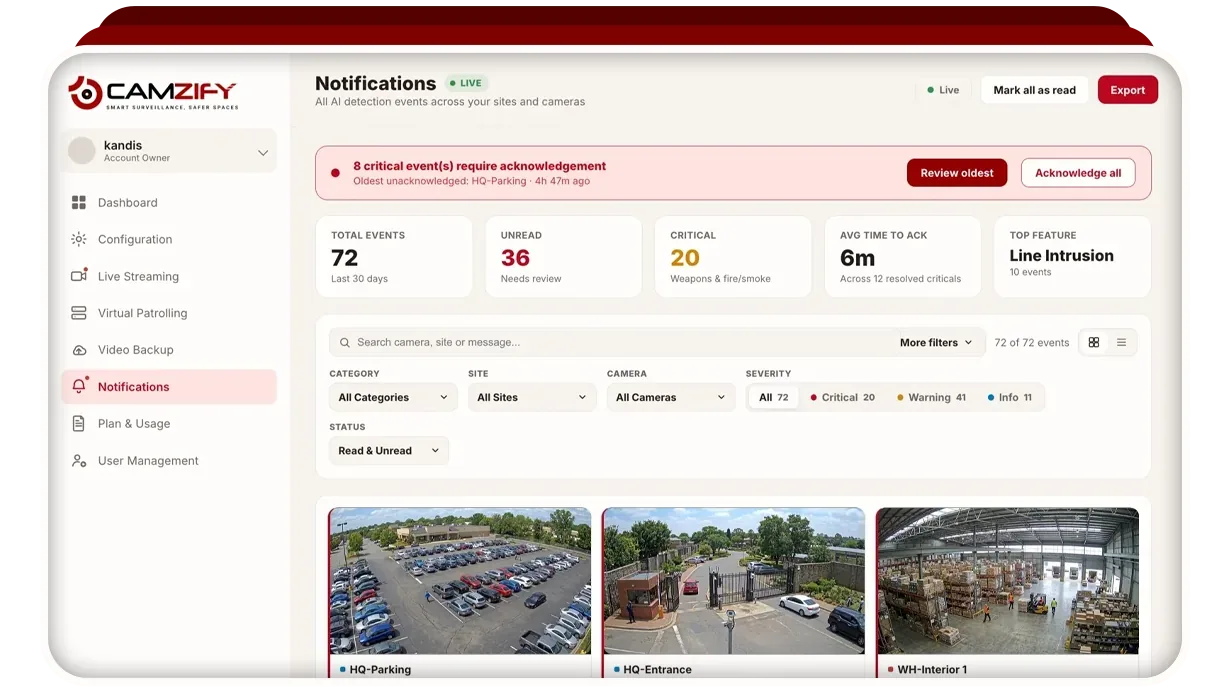This screenshot has height=692, width=1229.
Task: Open User Management page
Action: point(169,461)
